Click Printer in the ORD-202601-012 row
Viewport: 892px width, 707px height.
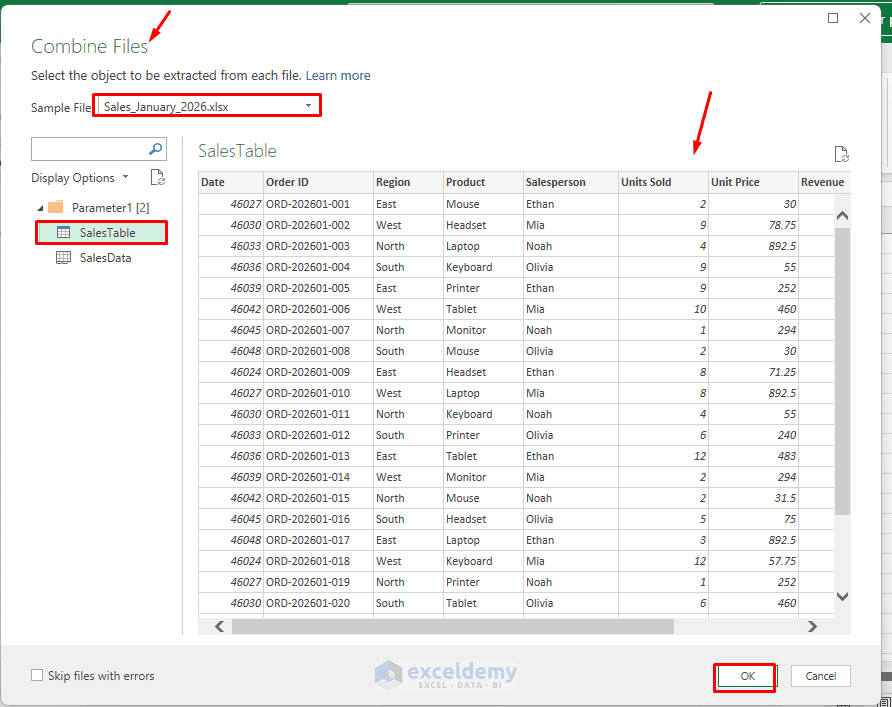(483, 435)
